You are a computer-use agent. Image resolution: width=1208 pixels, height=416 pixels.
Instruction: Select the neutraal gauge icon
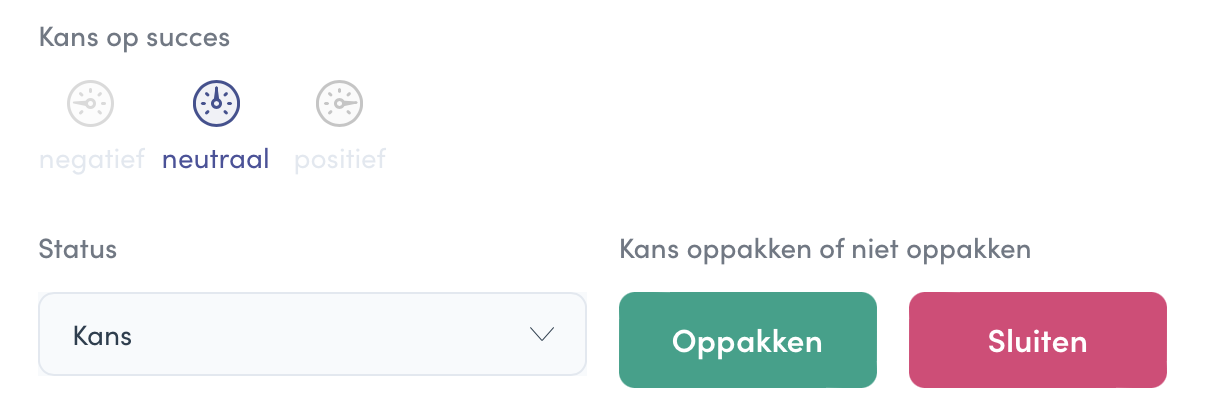(x=216, y=102)
